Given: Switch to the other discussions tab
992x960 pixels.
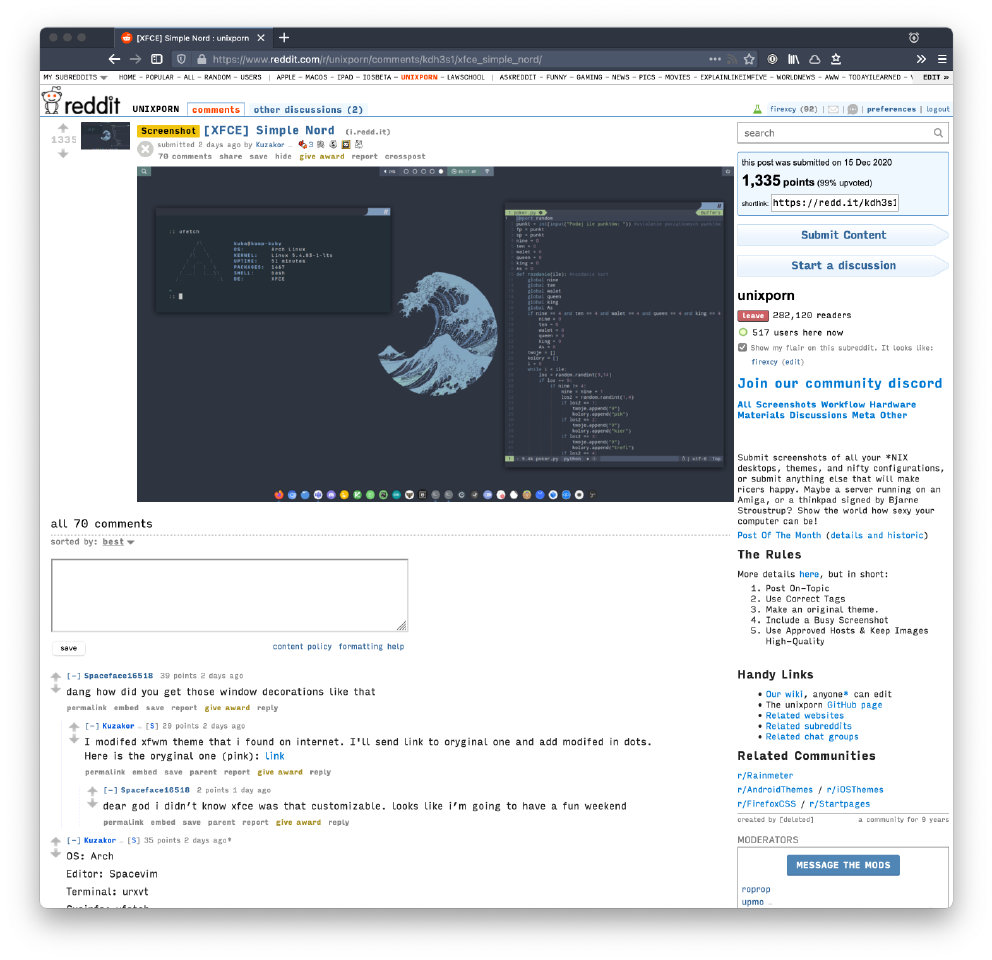Looking at the screenshot, I should pyautogui.click(x=308, y=110).
